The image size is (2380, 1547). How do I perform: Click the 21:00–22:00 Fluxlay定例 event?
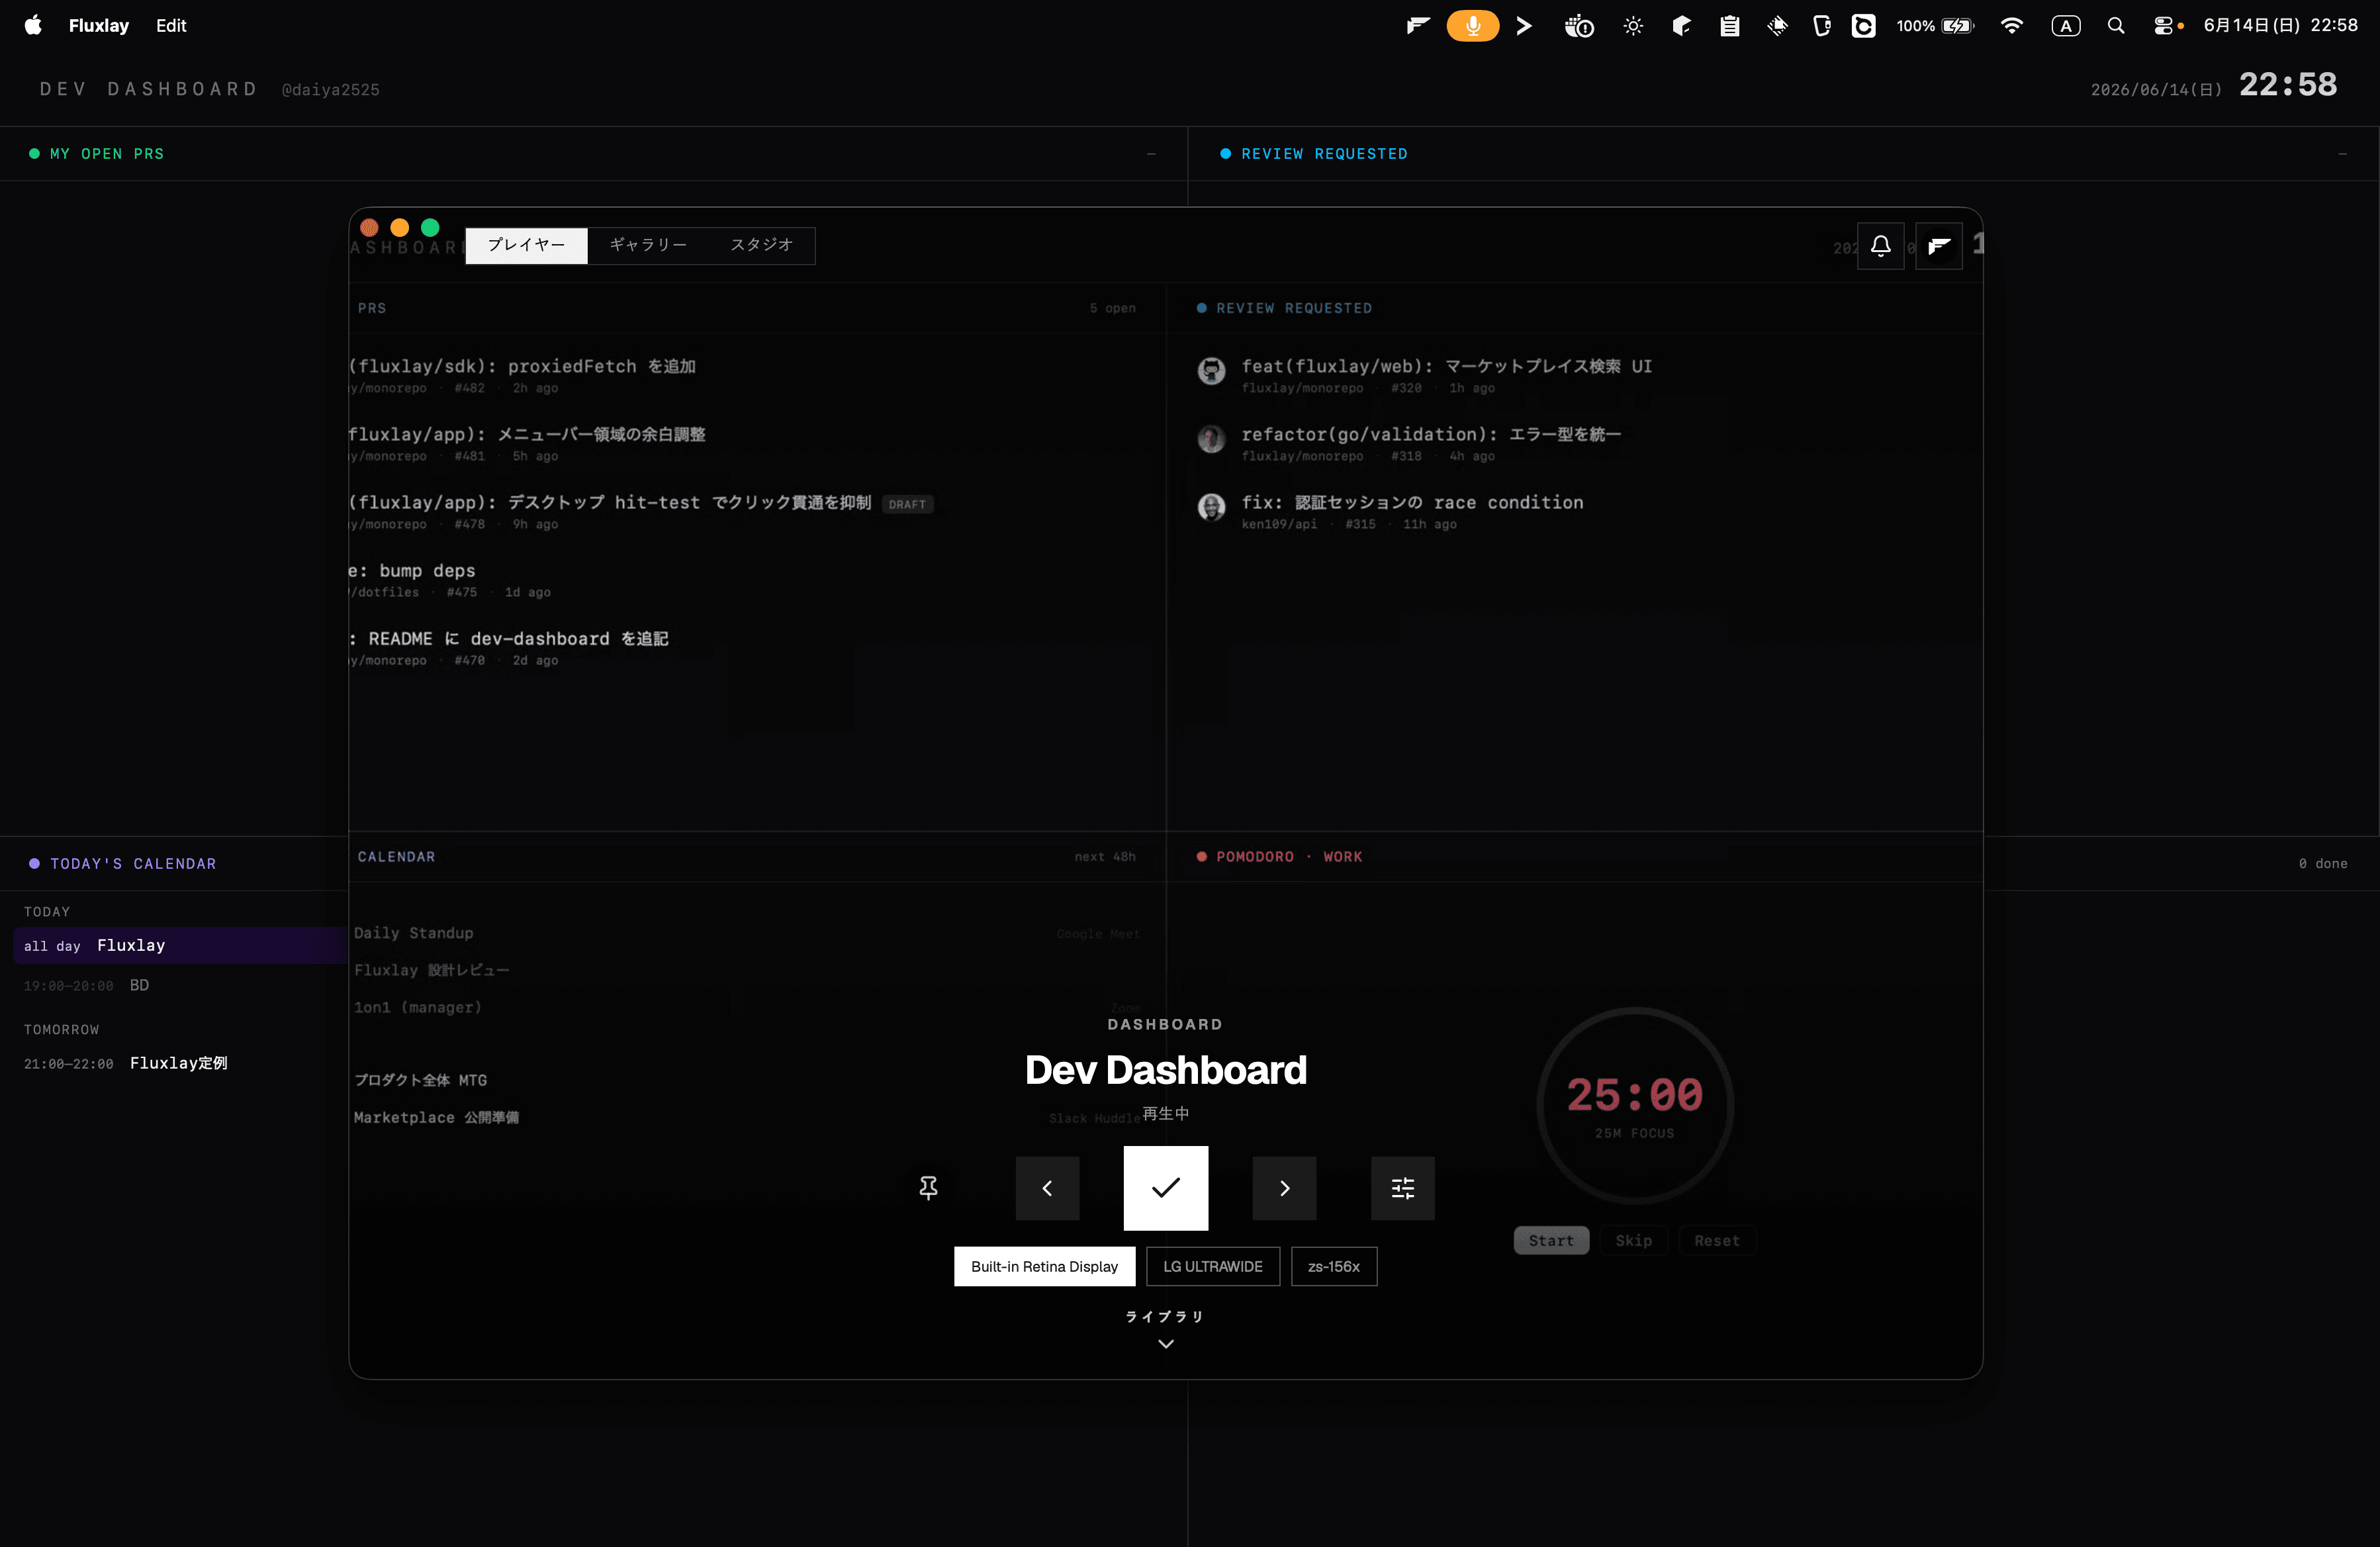click(x=126, y=1064)
